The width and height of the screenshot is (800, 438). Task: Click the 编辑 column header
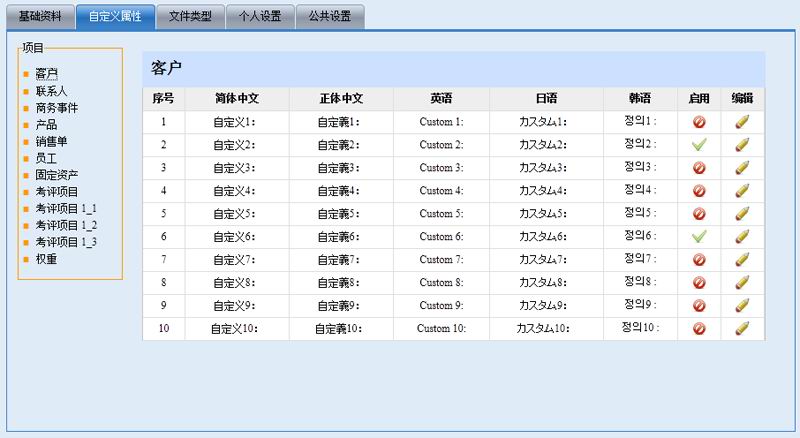pyautogui.click(x=742, y=99)
